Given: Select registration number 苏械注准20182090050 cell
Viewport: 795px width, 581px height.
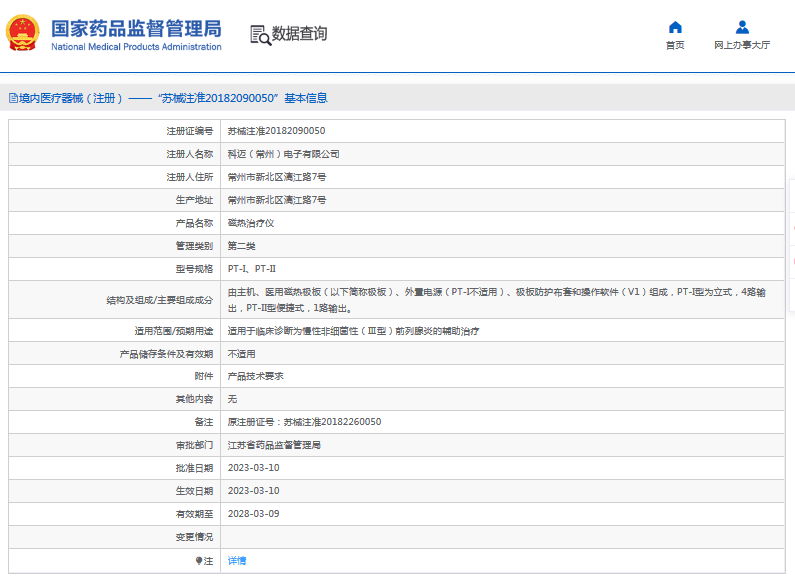Looking at the screenshot, I should (276, 131).
